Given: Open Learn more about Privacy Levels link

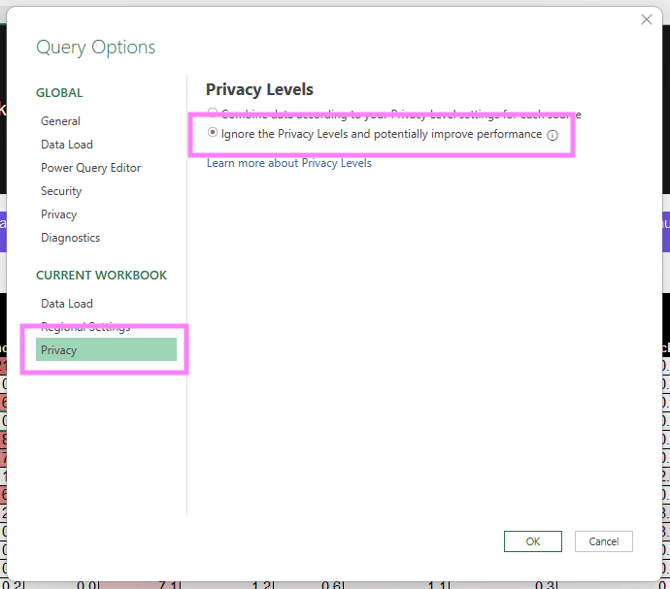Looking at the screenshot, I should coord(289,163).
